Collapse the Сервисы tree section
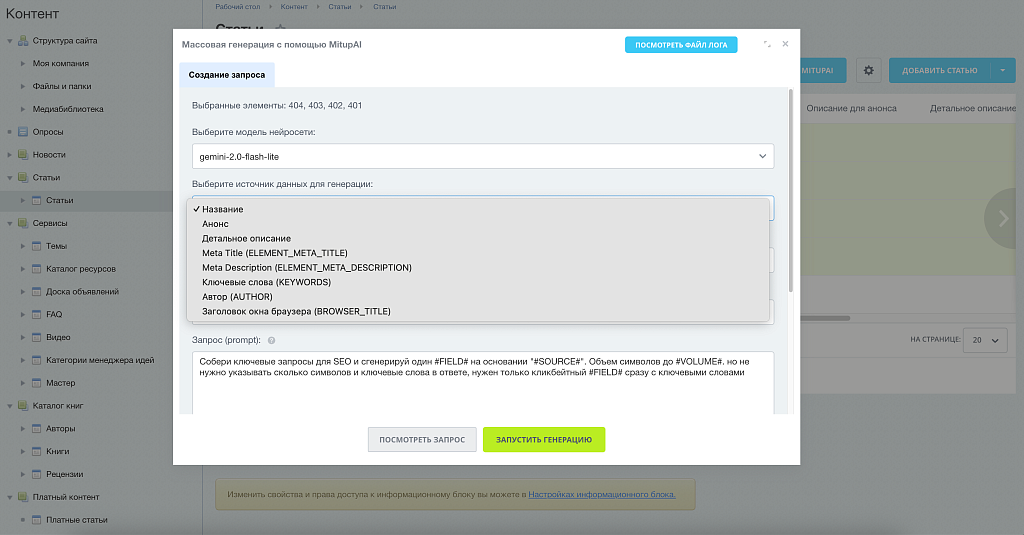Viewport: 1024px width, 535px height. click(9, 223)
